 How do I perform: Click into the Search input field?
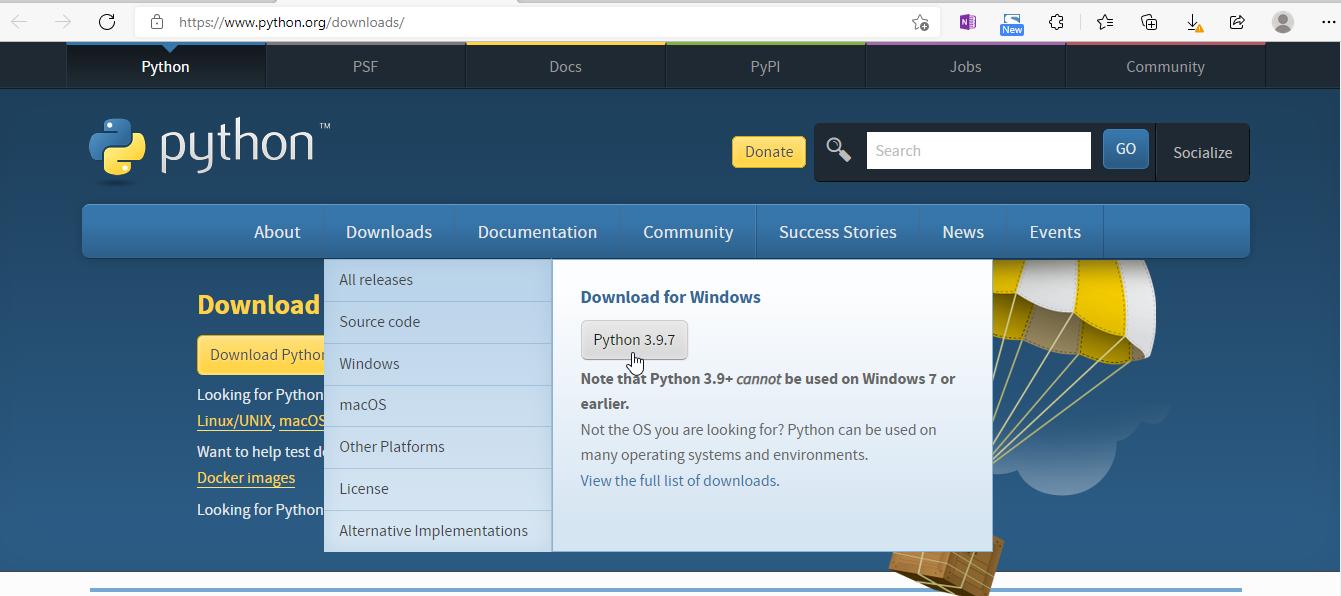(x=978, y=151)
